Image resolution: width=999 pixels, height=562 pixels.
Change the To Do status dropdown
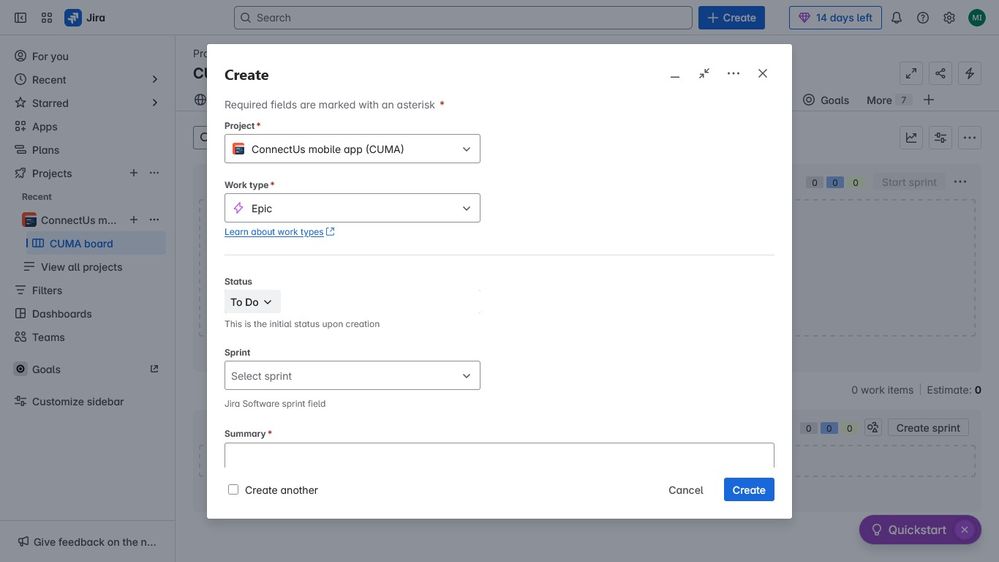point(252,302)
